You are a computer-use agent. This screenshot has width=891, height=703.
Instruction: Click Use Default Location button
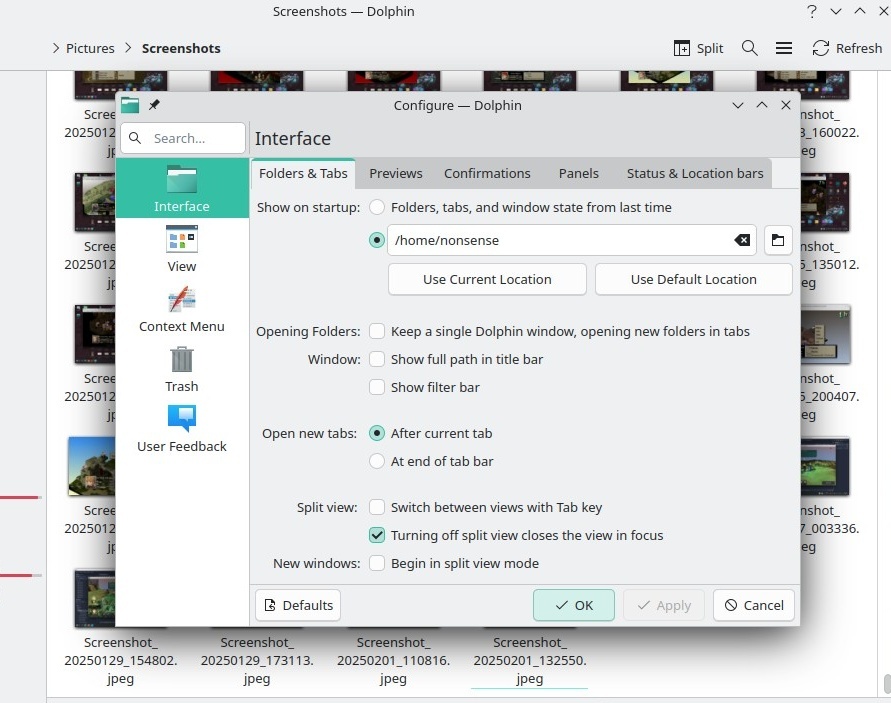click(x=693, y=279)
